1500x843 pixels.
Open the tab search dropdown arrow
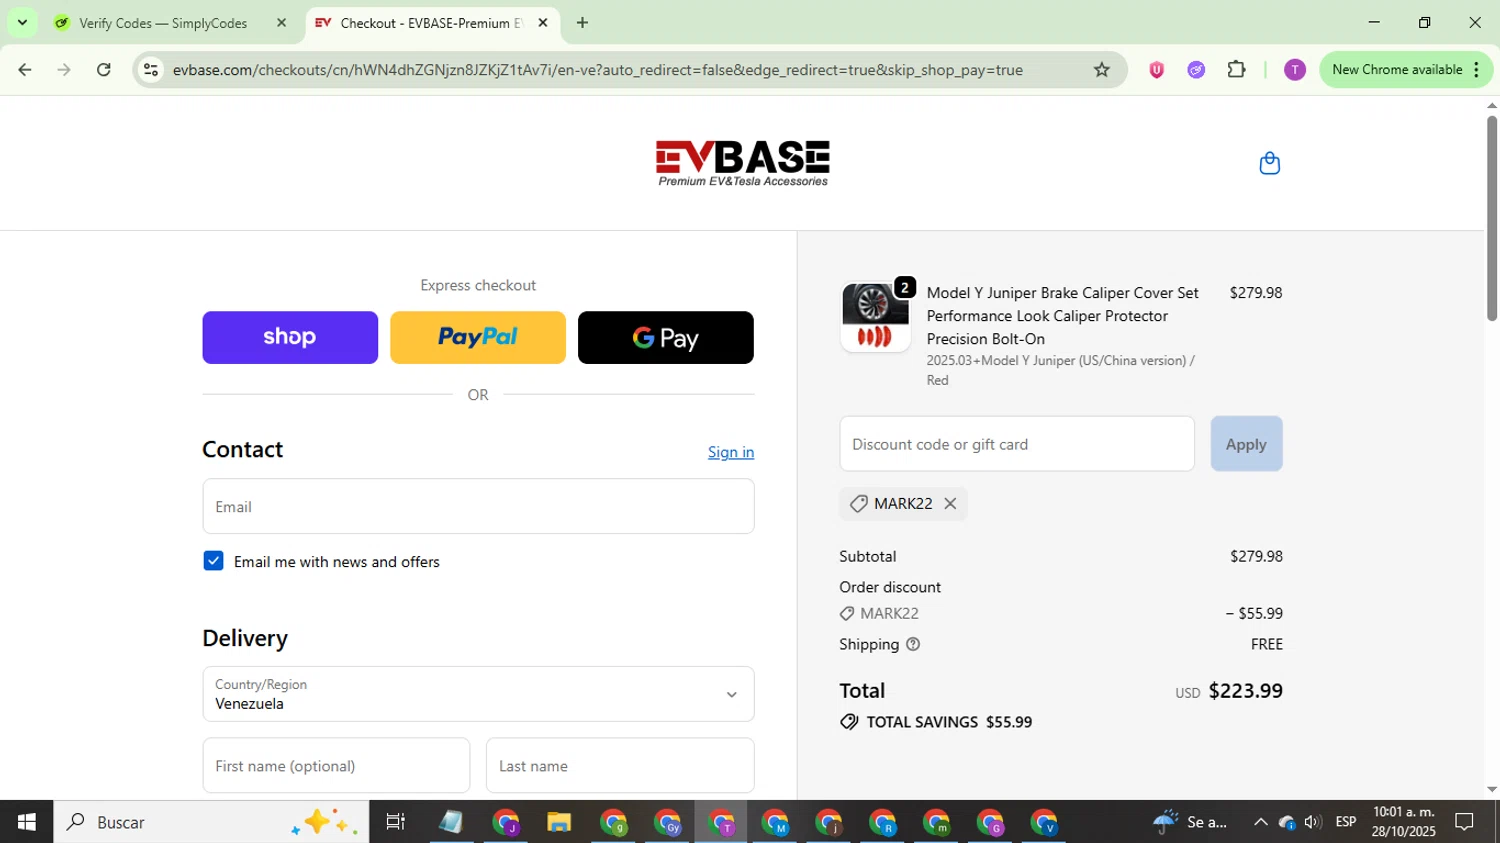[22, 22]
